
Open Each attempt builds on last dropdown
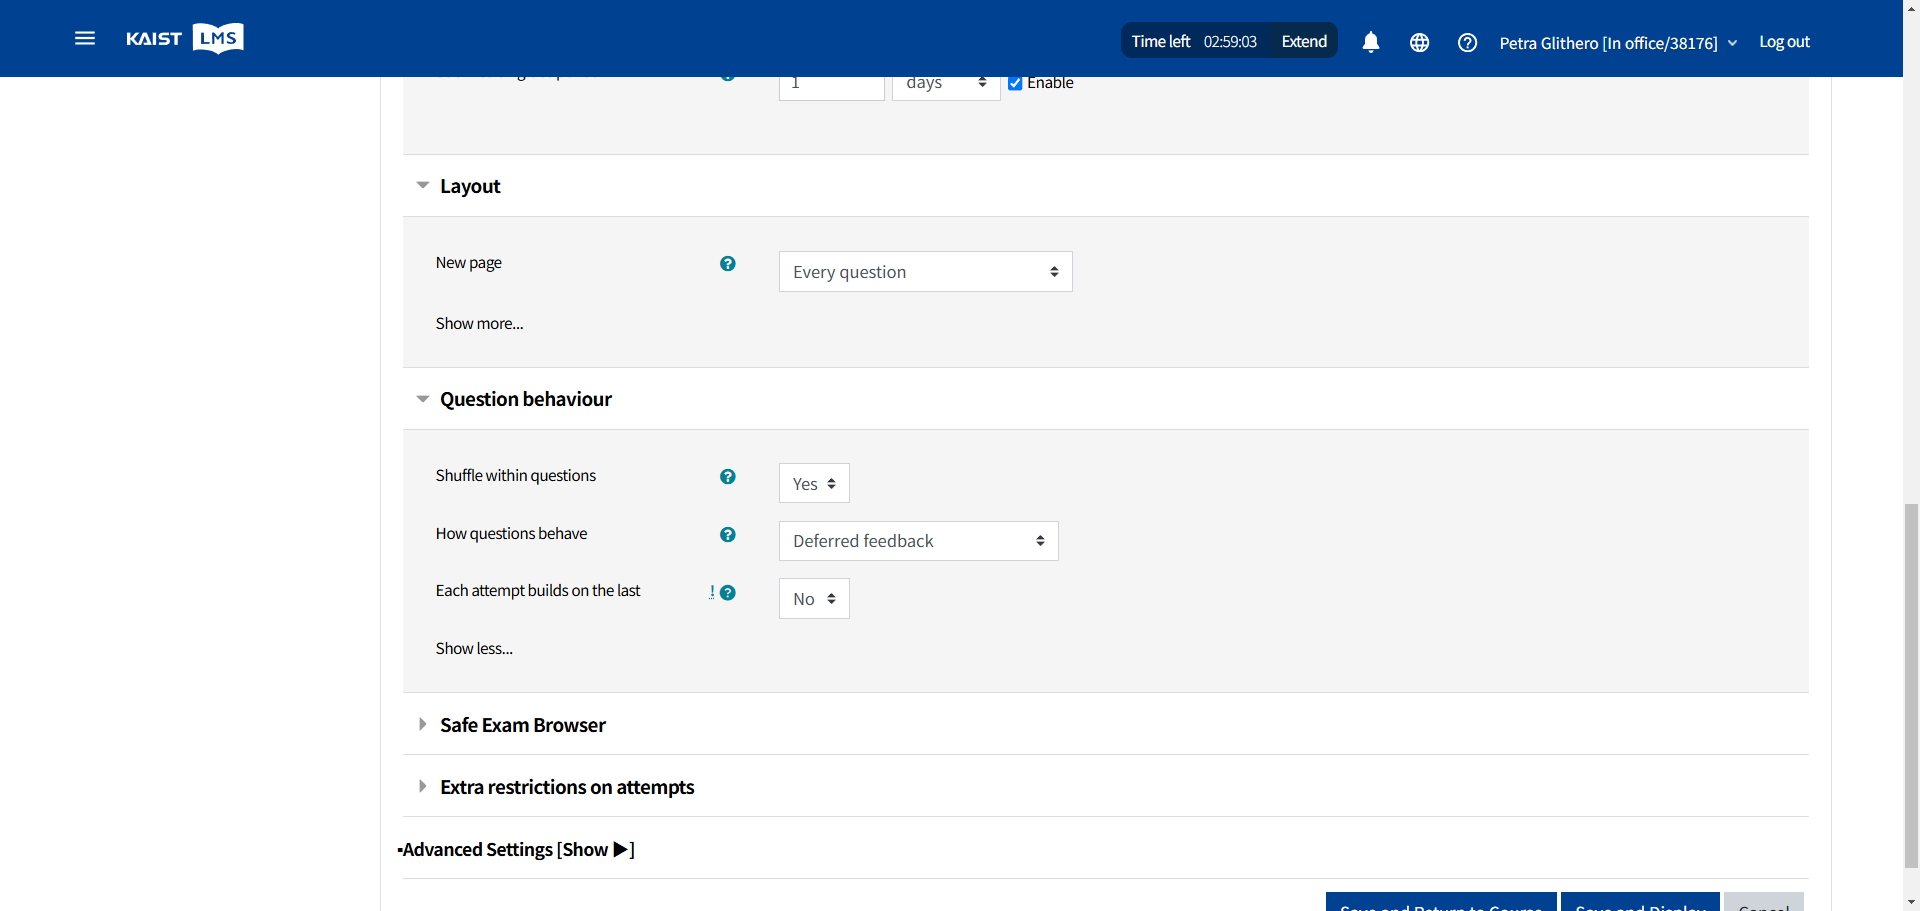[814, 599]
